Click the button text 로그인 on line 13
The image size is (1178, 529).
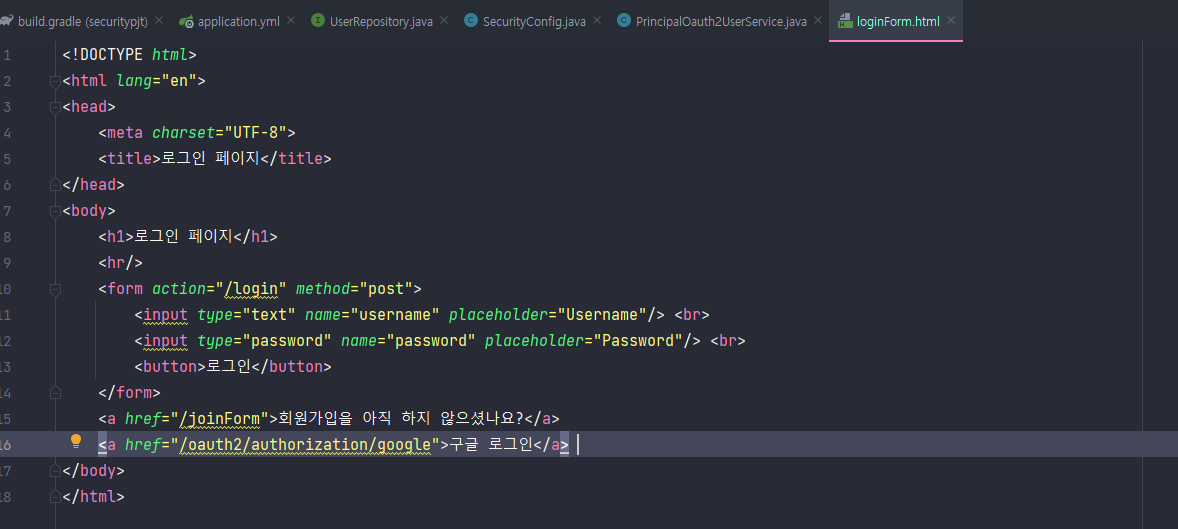[x=228, y=367]
